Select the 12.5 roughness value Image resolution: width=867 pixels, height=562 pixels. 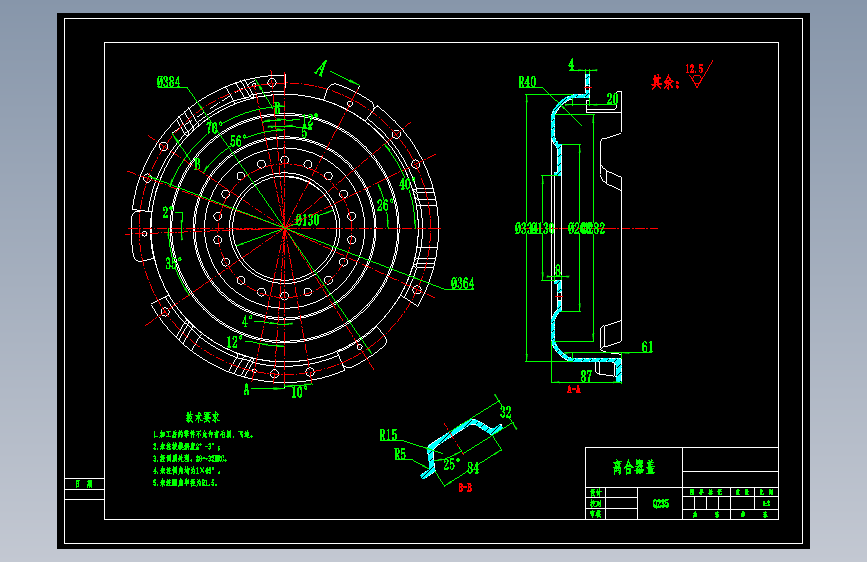tap(694, 69)
